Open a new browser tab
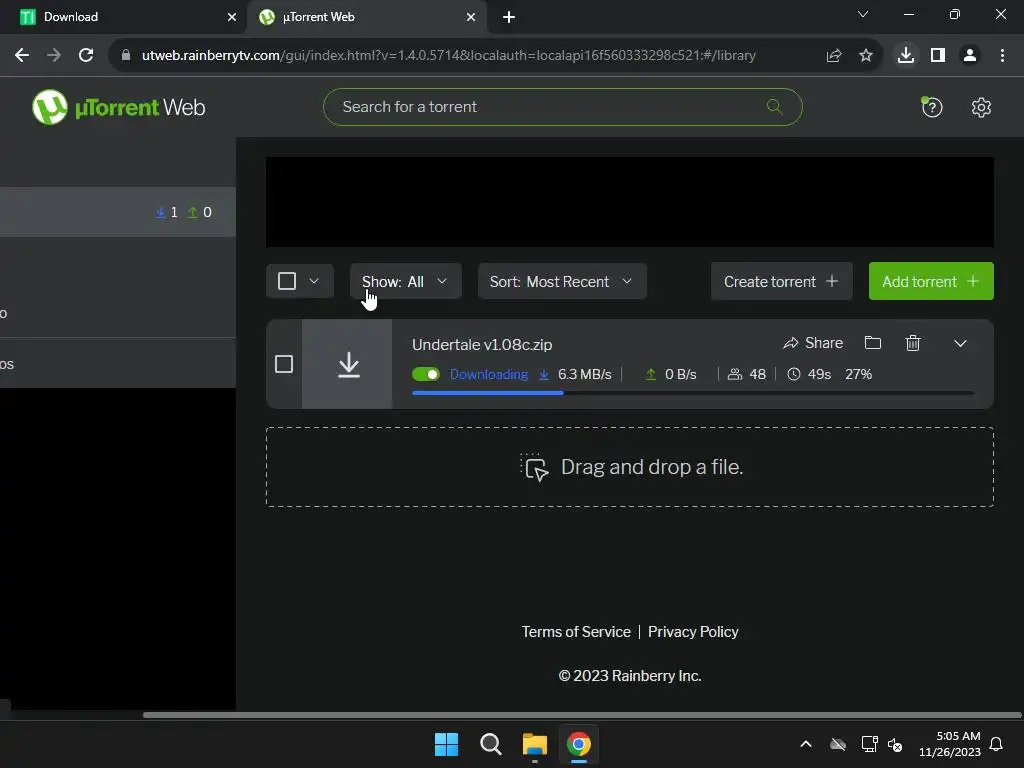 509,17
